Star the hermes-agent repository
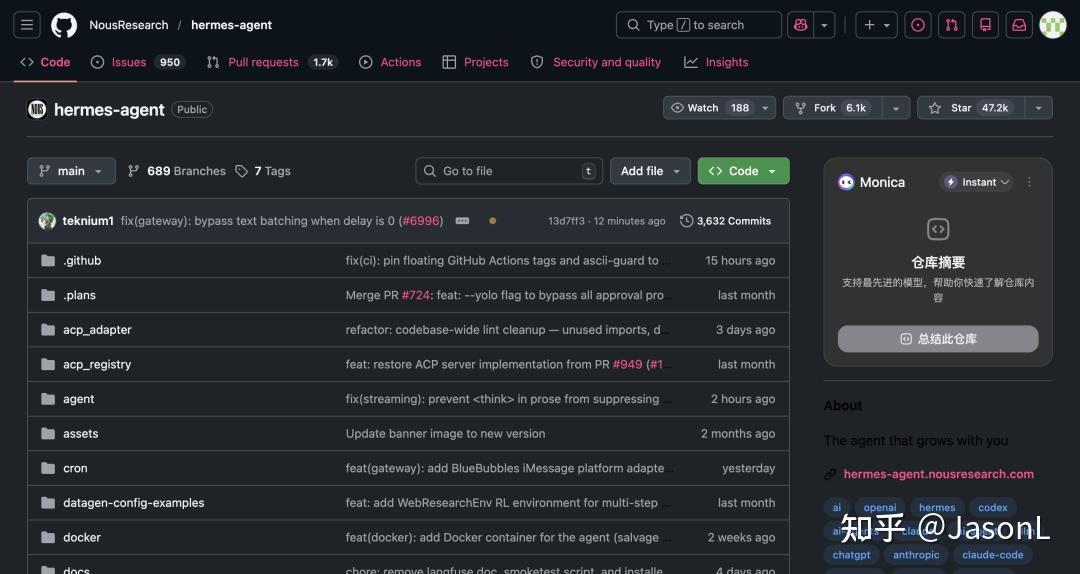This screenshot has height=574, width=1080. pos(970,108)
